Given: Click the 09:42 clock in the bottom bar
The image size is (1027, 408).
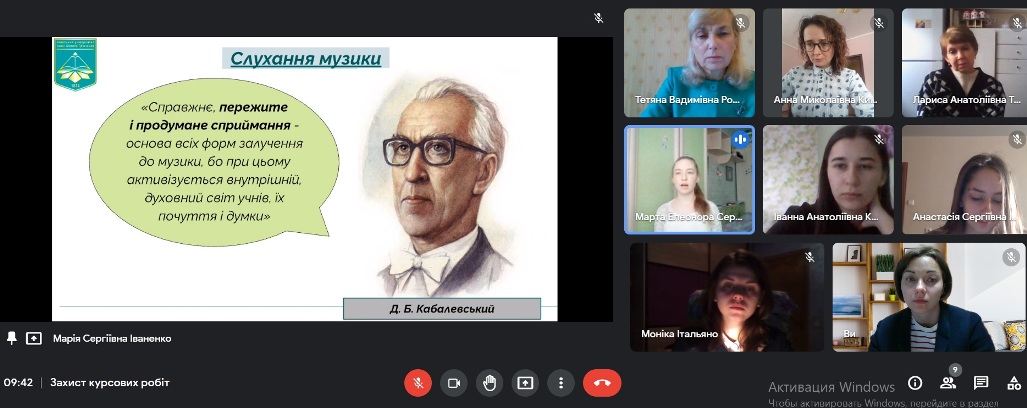Looking at the screenshot, I should coord(18,382).
